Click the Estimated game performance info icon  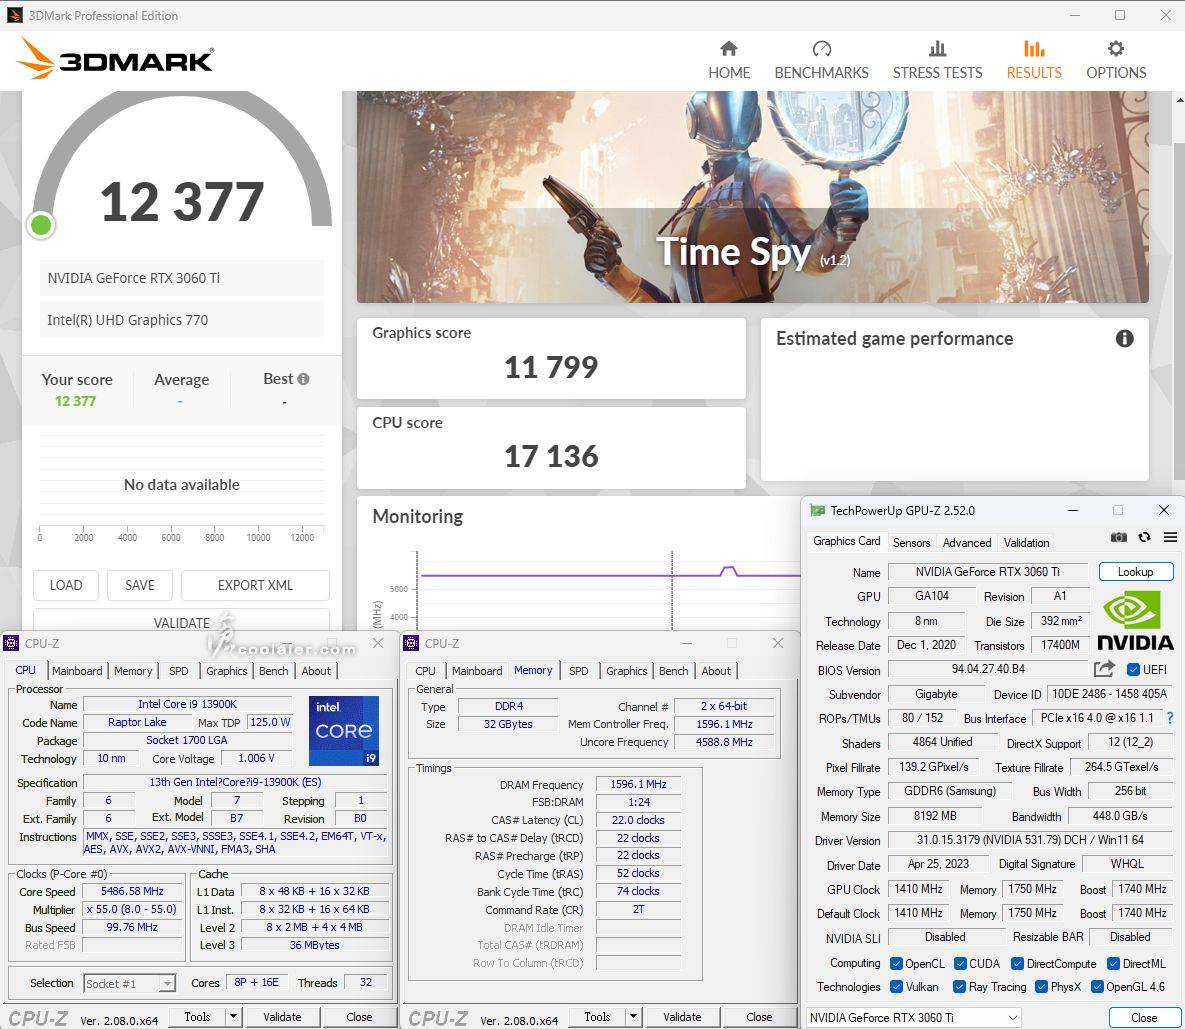(x=1124, y=339)
